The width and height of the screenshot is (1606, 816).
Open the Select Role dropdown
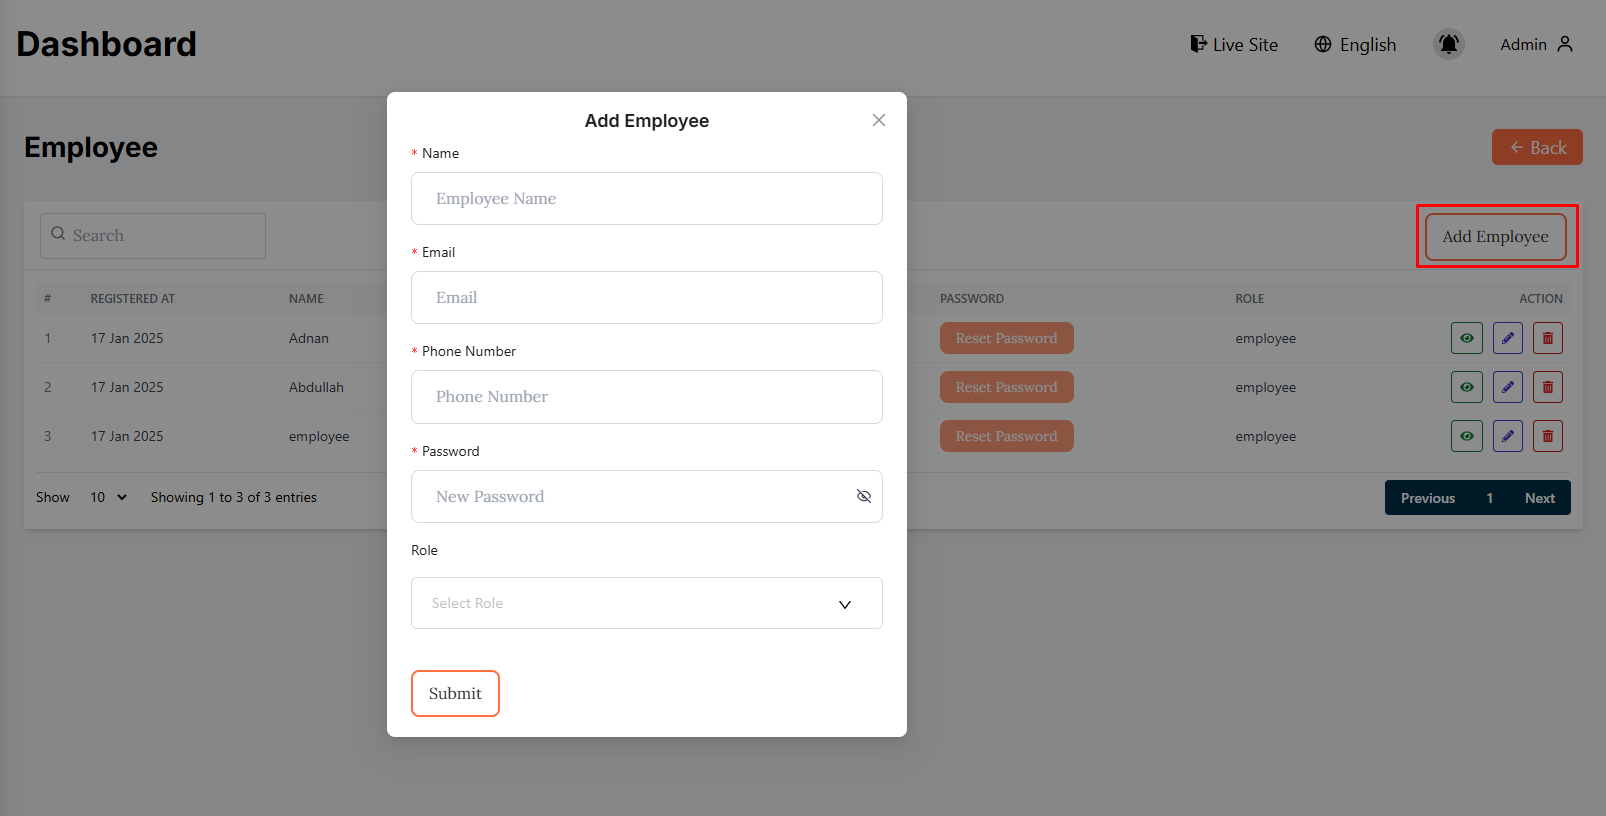point(646,603)
